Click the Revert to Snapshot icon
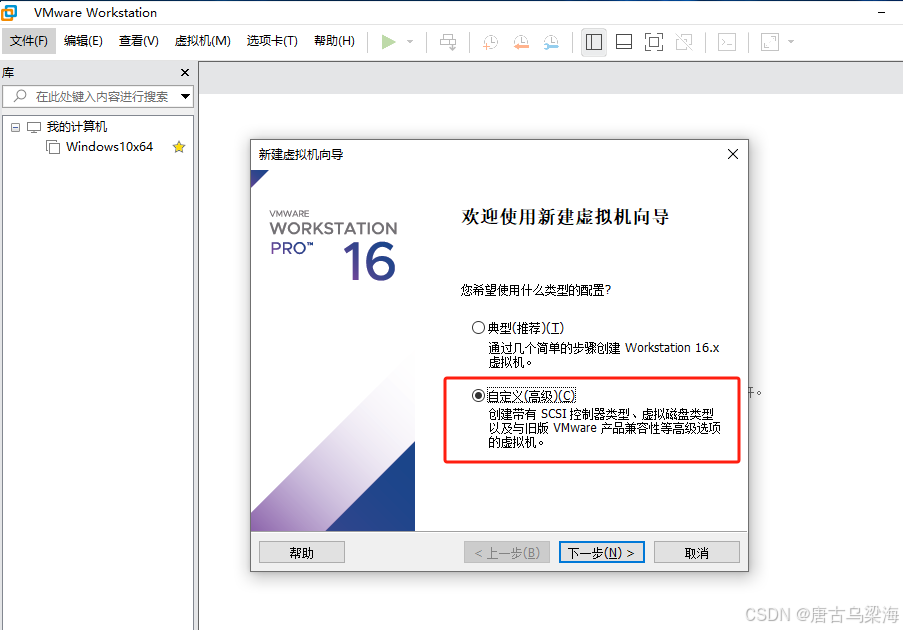903x630 pixels. click(521, 41)
